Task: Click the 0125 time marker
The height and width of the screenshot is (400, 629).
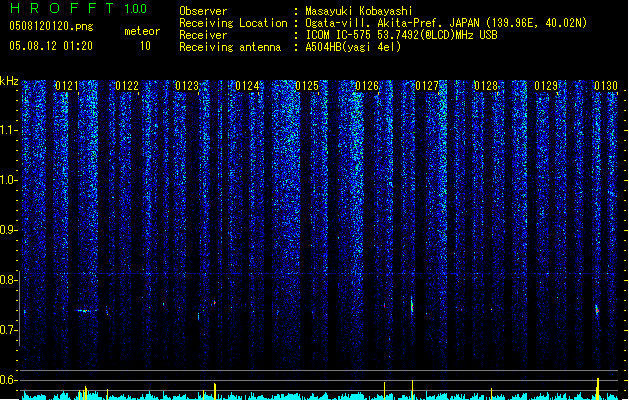Action: (x=307, y=86)
